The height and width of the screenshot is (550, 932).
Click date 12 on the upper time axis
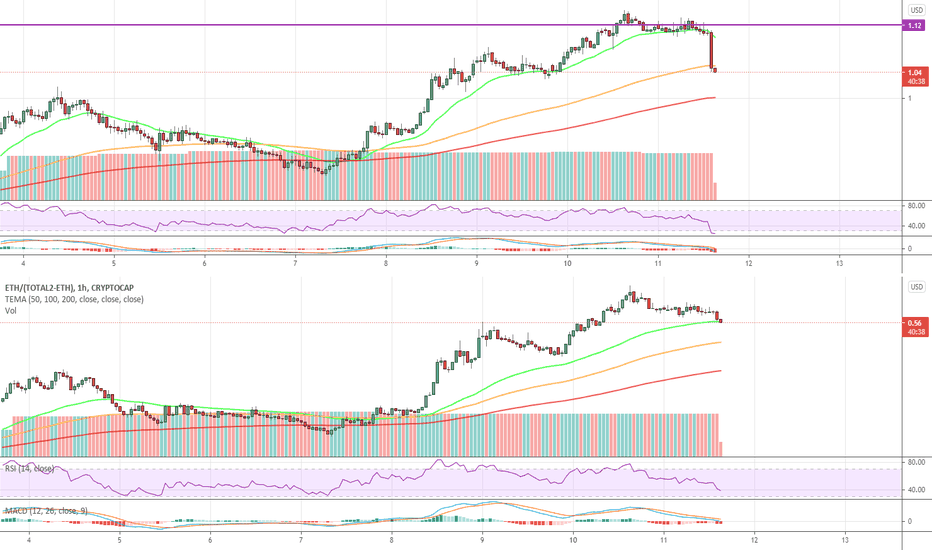(749, 263)
